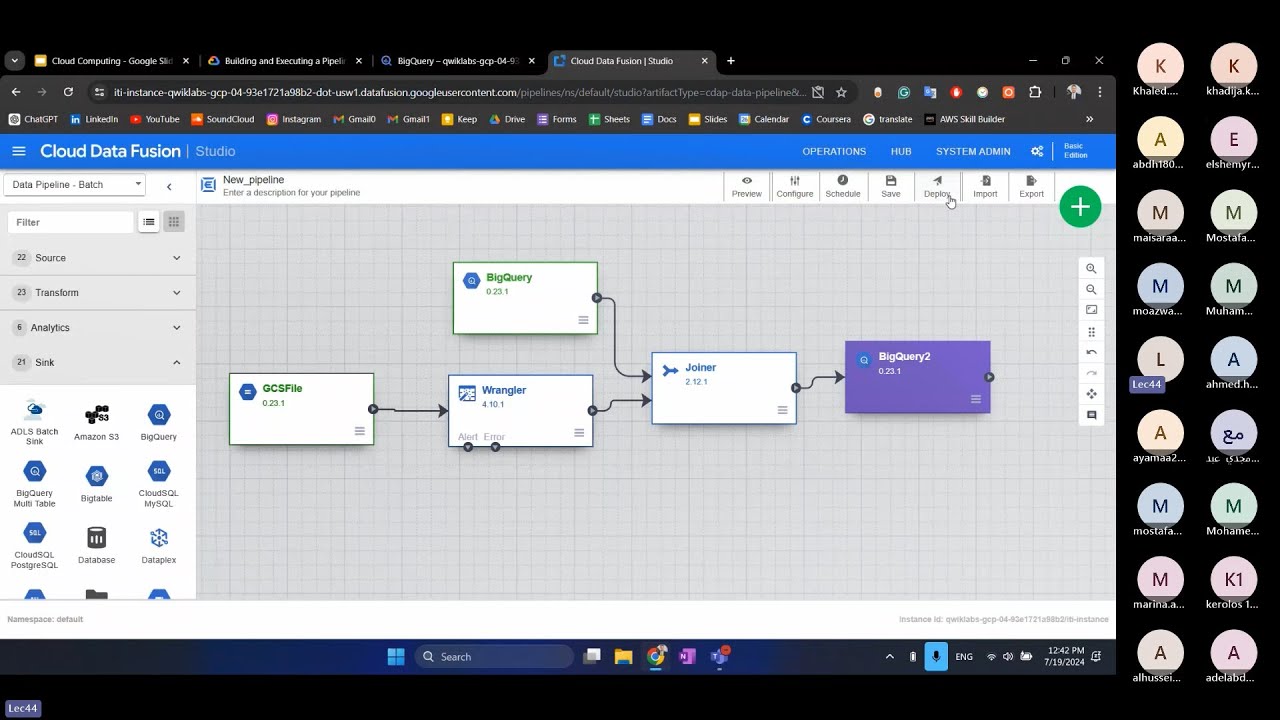1280x720 pixels.
Task: Click the green plus add button
Action: (x=1080, y=207)
